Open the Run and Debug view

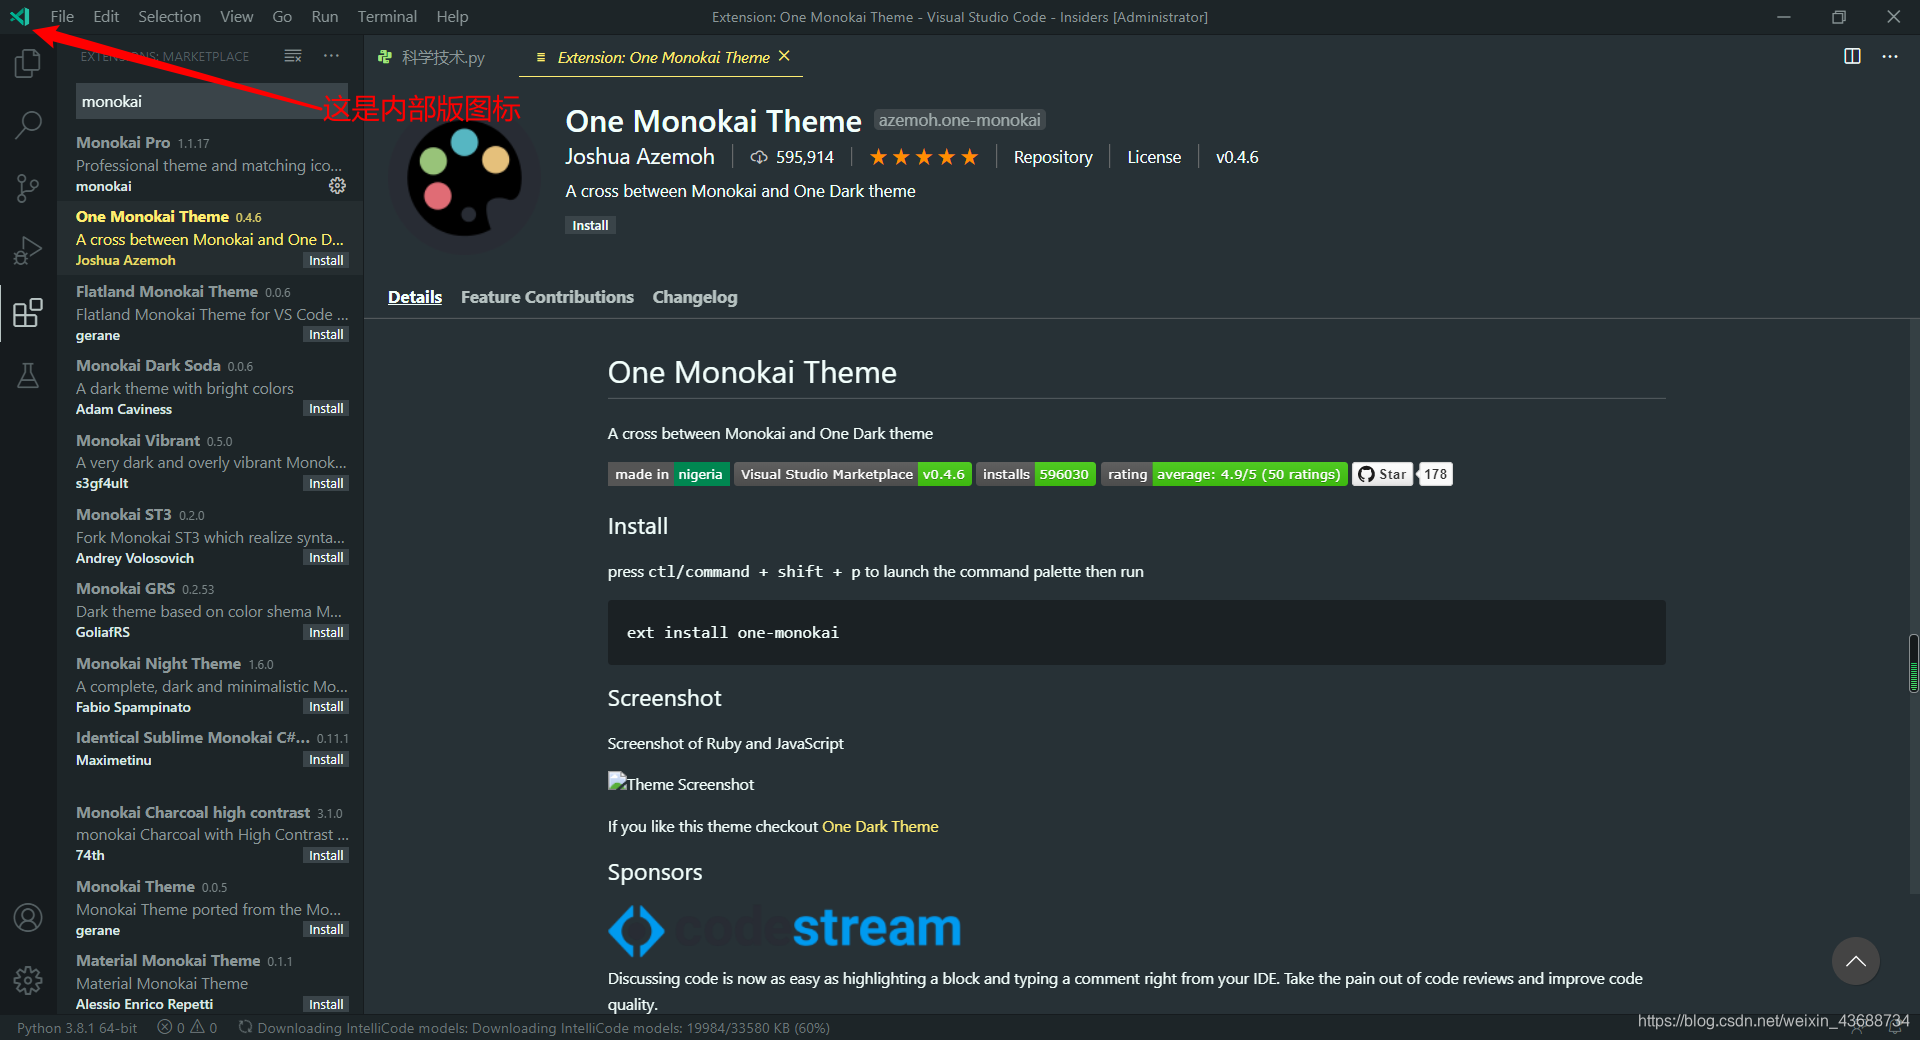tap(28, 250)
